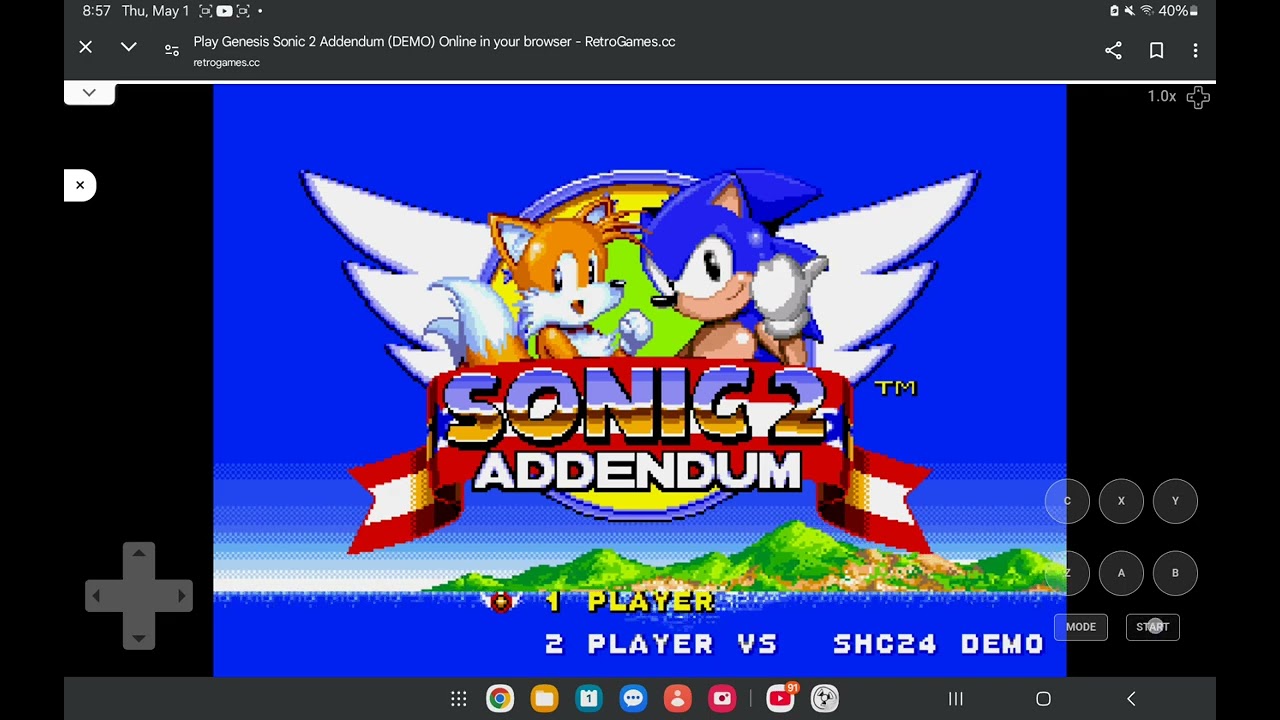Tap the B gamepad button

point(1175,573)
